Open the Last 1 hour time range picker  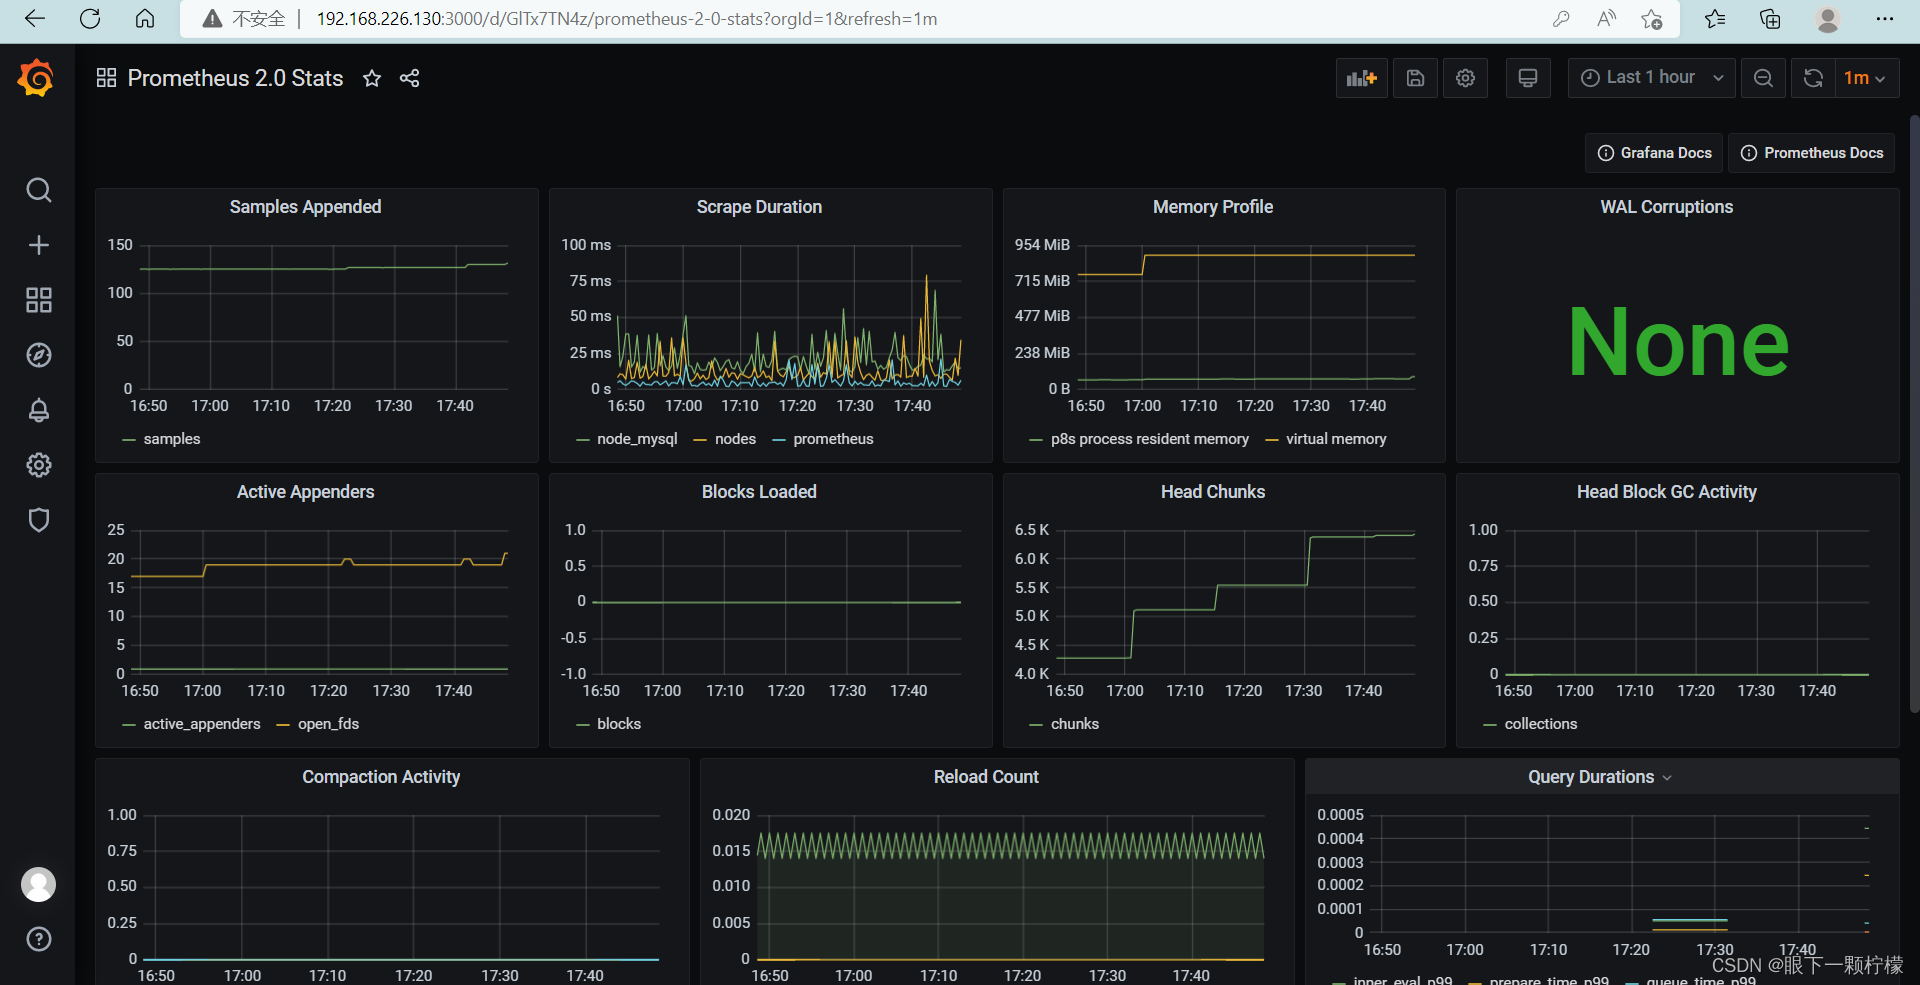1650,78
